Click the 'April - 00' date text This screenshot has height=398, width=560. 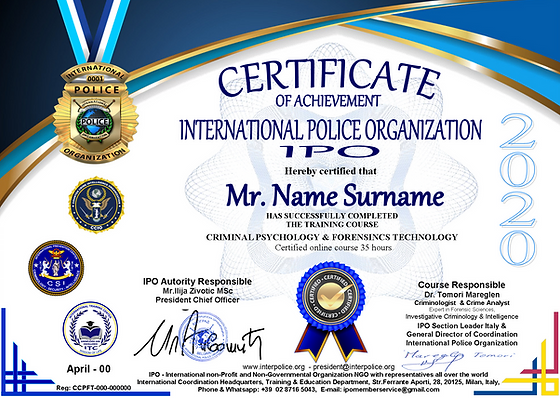point(89,369)
